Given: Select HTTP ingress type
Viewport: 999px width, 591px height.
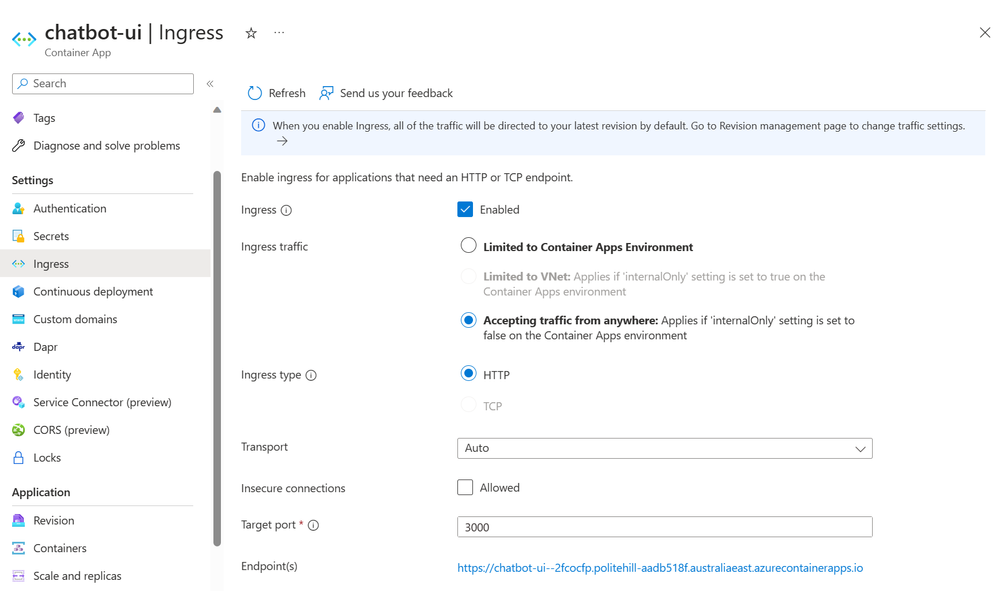Looking at the screenshot, I should (468, 374).
